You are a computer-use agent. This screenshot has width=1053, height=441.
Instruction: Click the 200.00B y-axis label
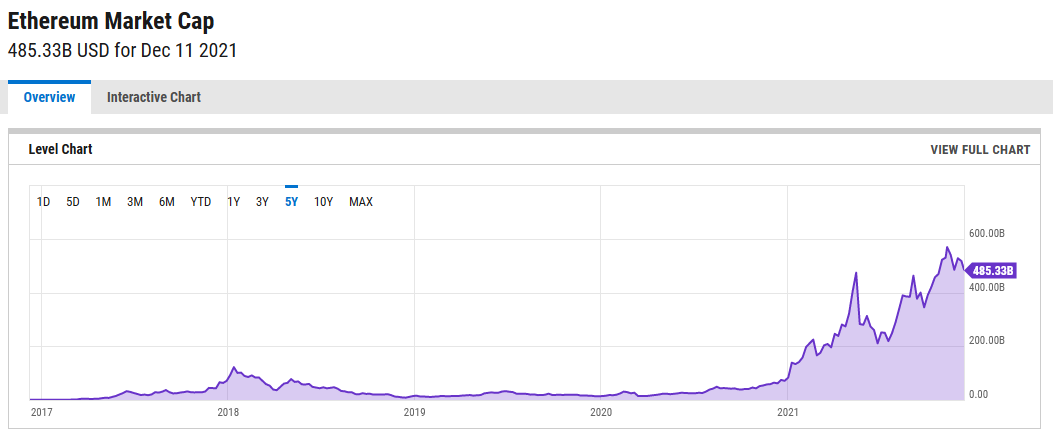(987, 340)
